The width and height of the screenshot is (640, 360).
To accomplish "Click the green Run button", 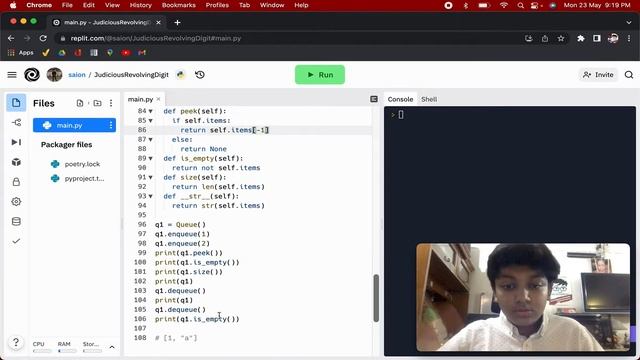I will 320,75.
